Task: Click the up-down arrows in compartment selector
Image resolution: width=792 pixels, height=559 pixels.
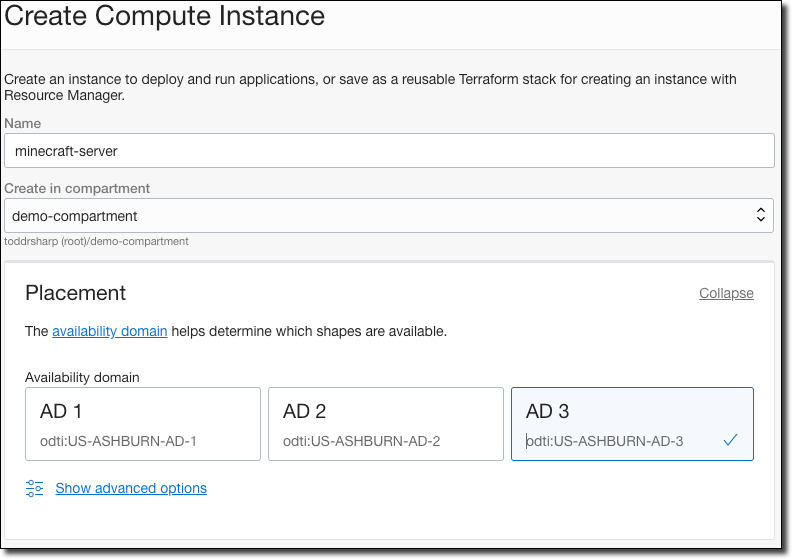Action: pos(761,215)
